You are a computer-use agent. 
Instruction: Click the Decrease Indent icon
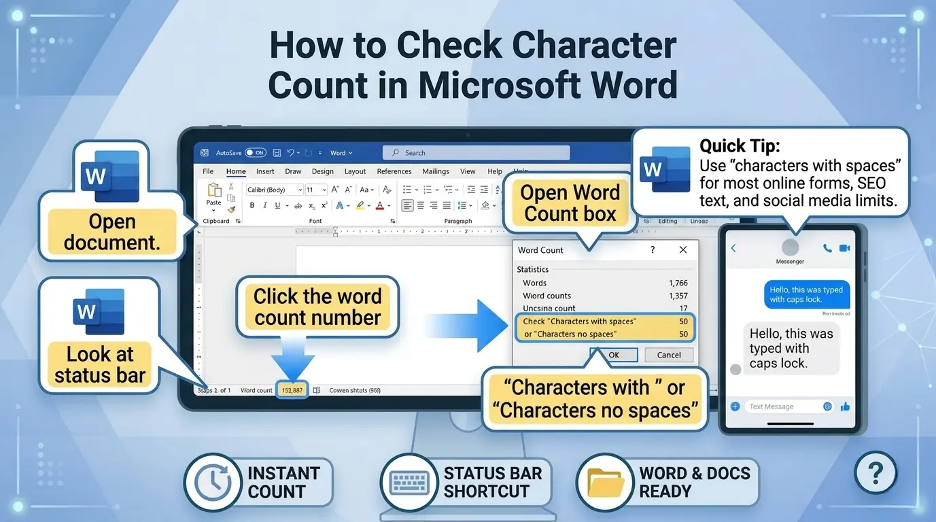[x=471, y=189]
